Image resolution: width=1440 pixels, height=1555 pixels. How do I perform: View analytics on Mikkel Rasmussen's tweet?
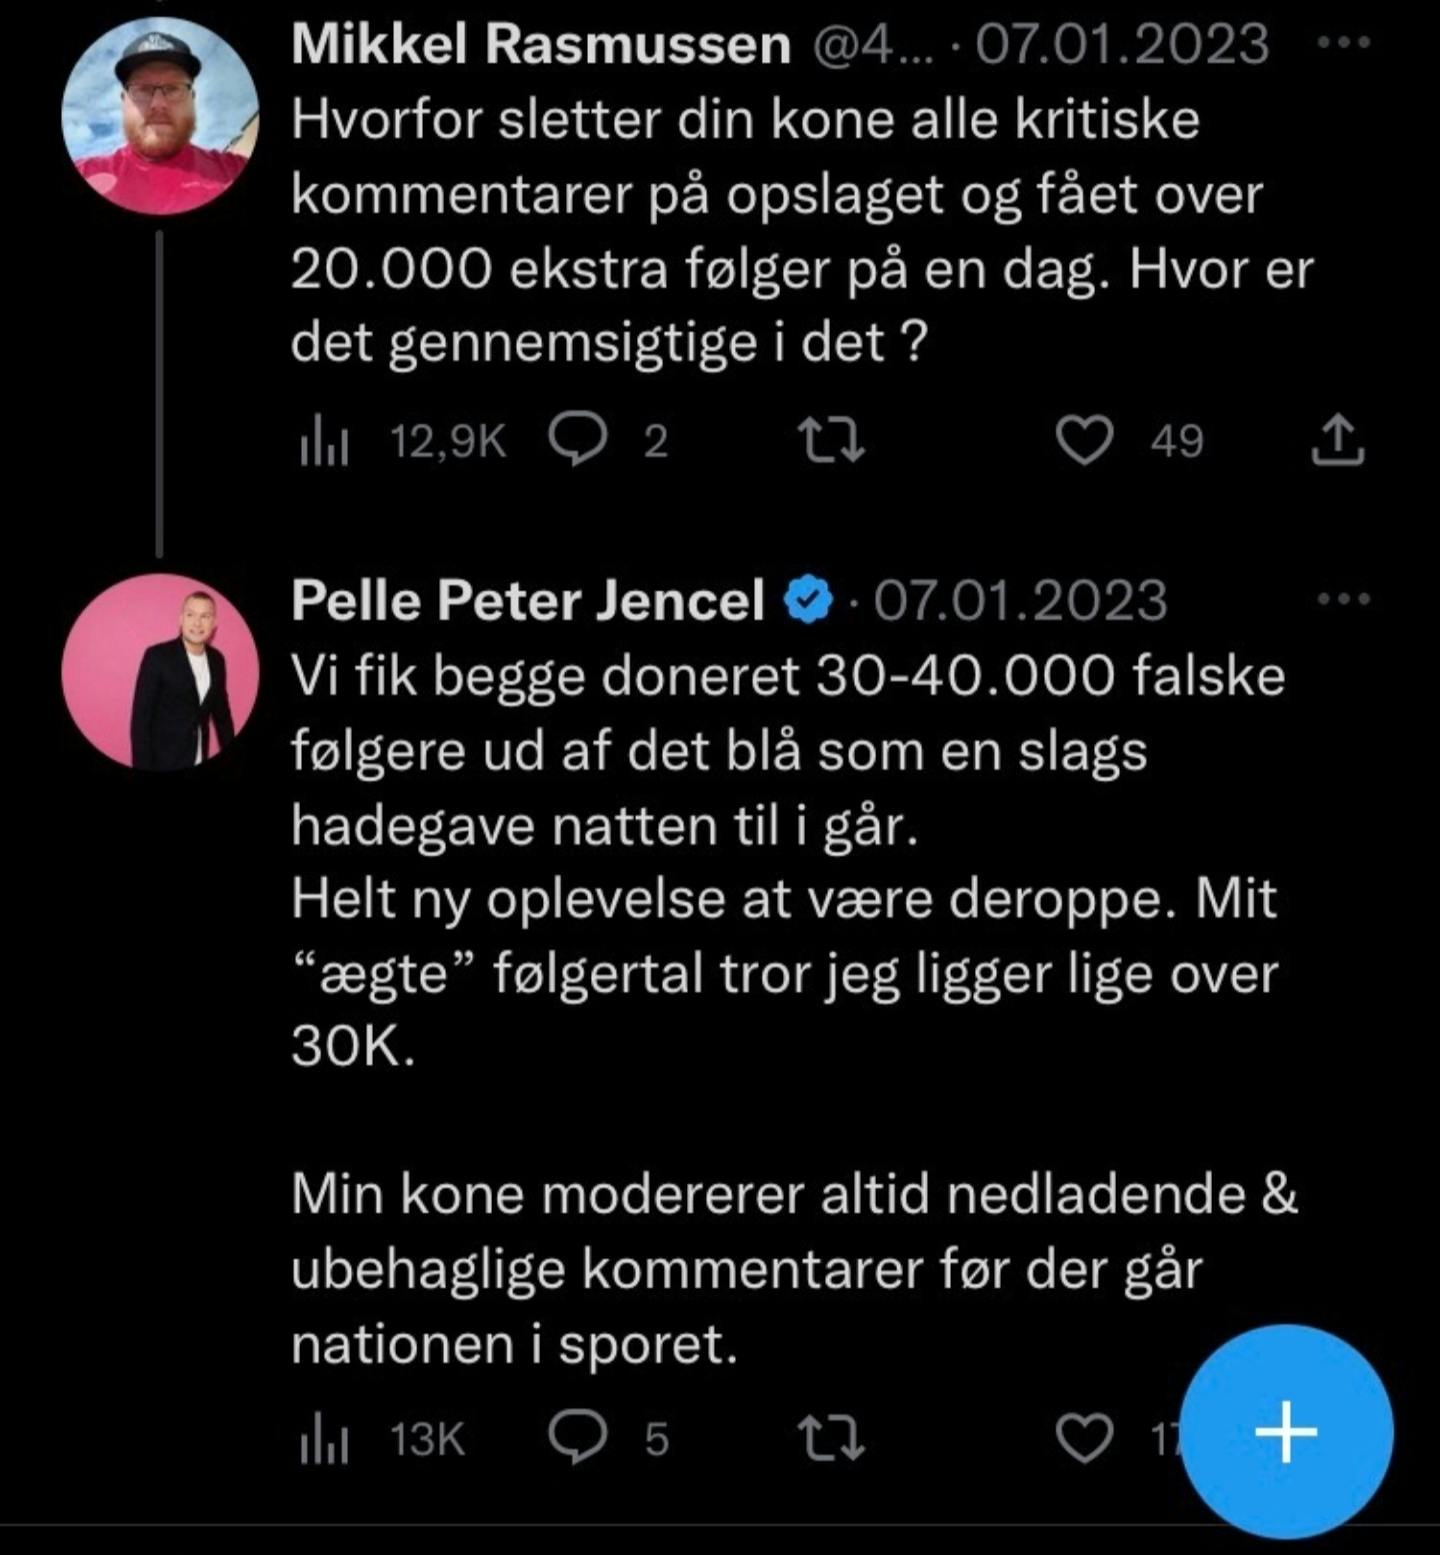click(x=325, y=442)
